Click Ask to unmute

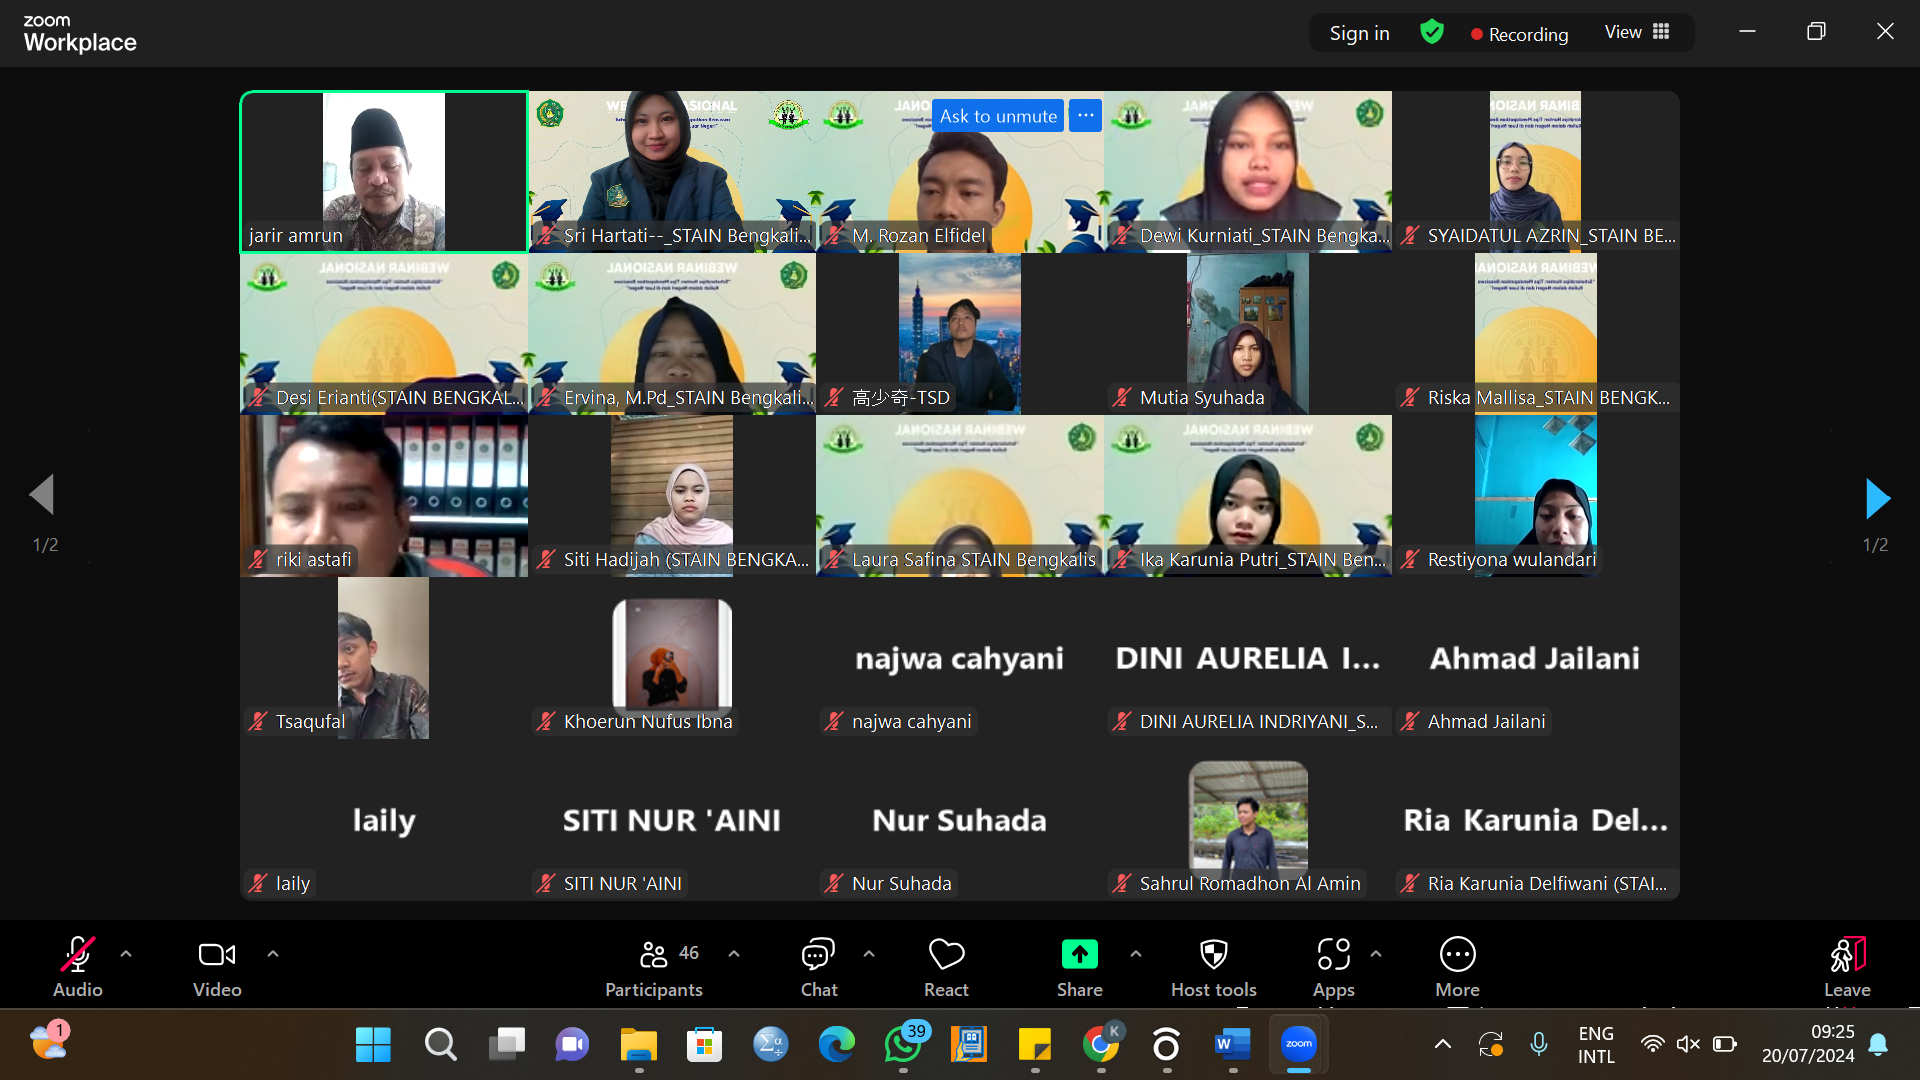click(997, 115)
